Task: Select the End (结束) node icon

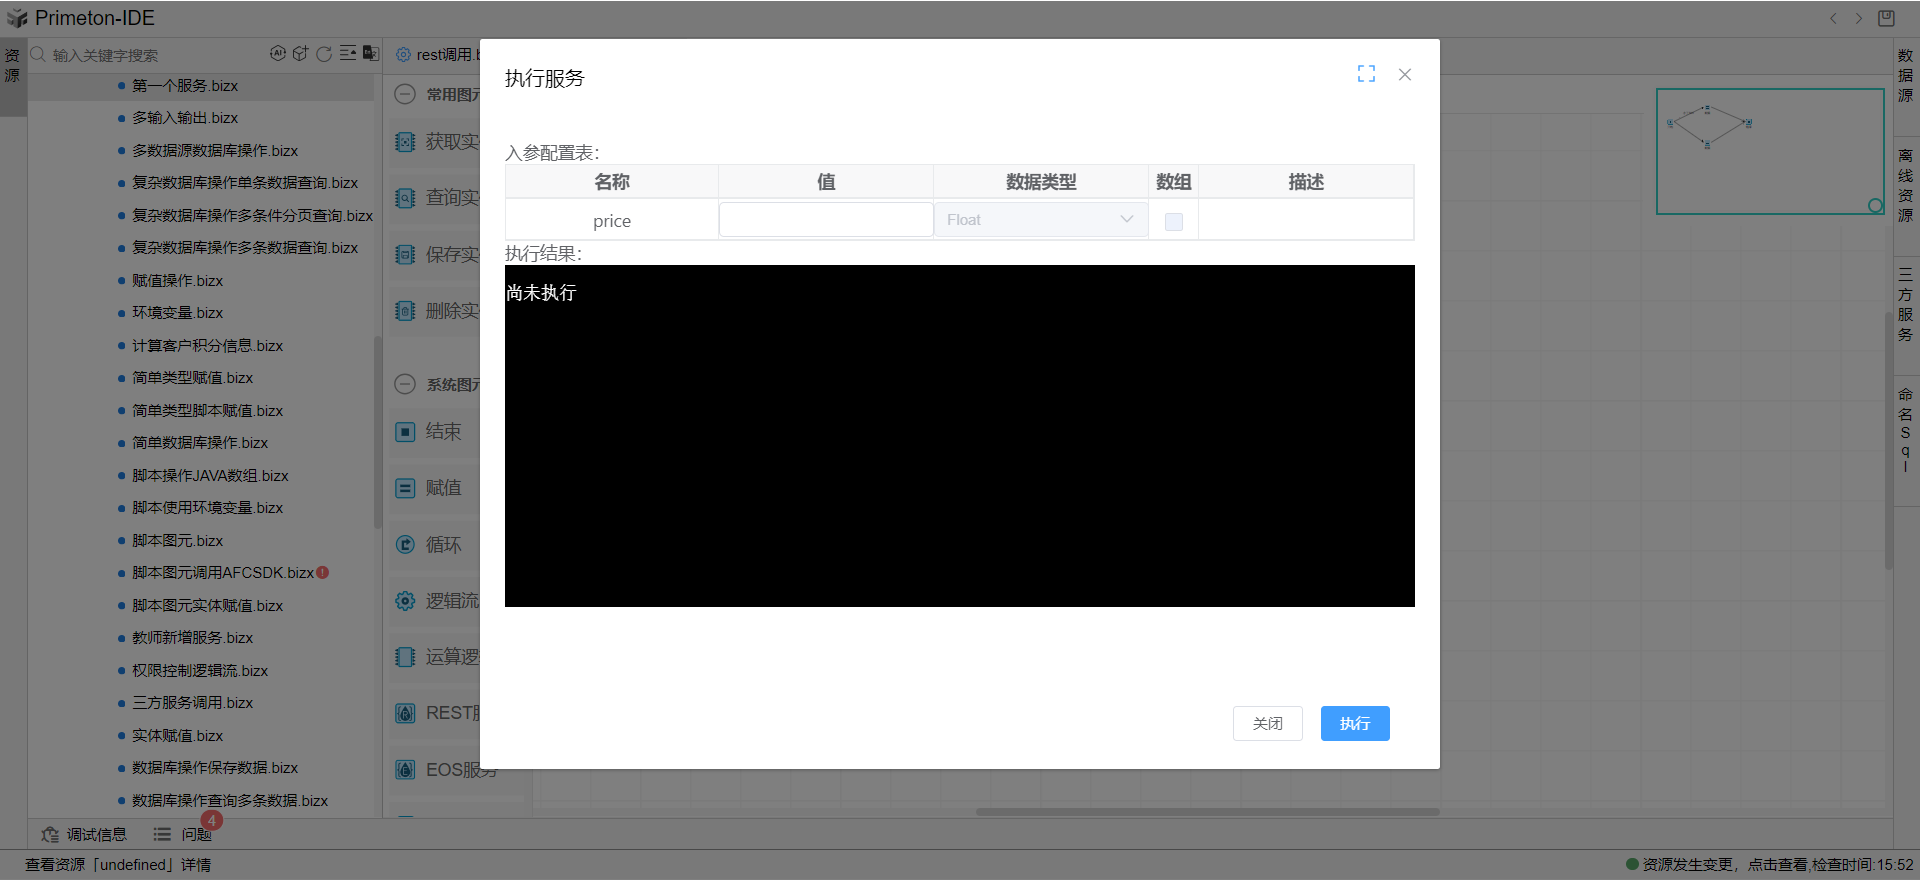Action: (x=405, y=432)
